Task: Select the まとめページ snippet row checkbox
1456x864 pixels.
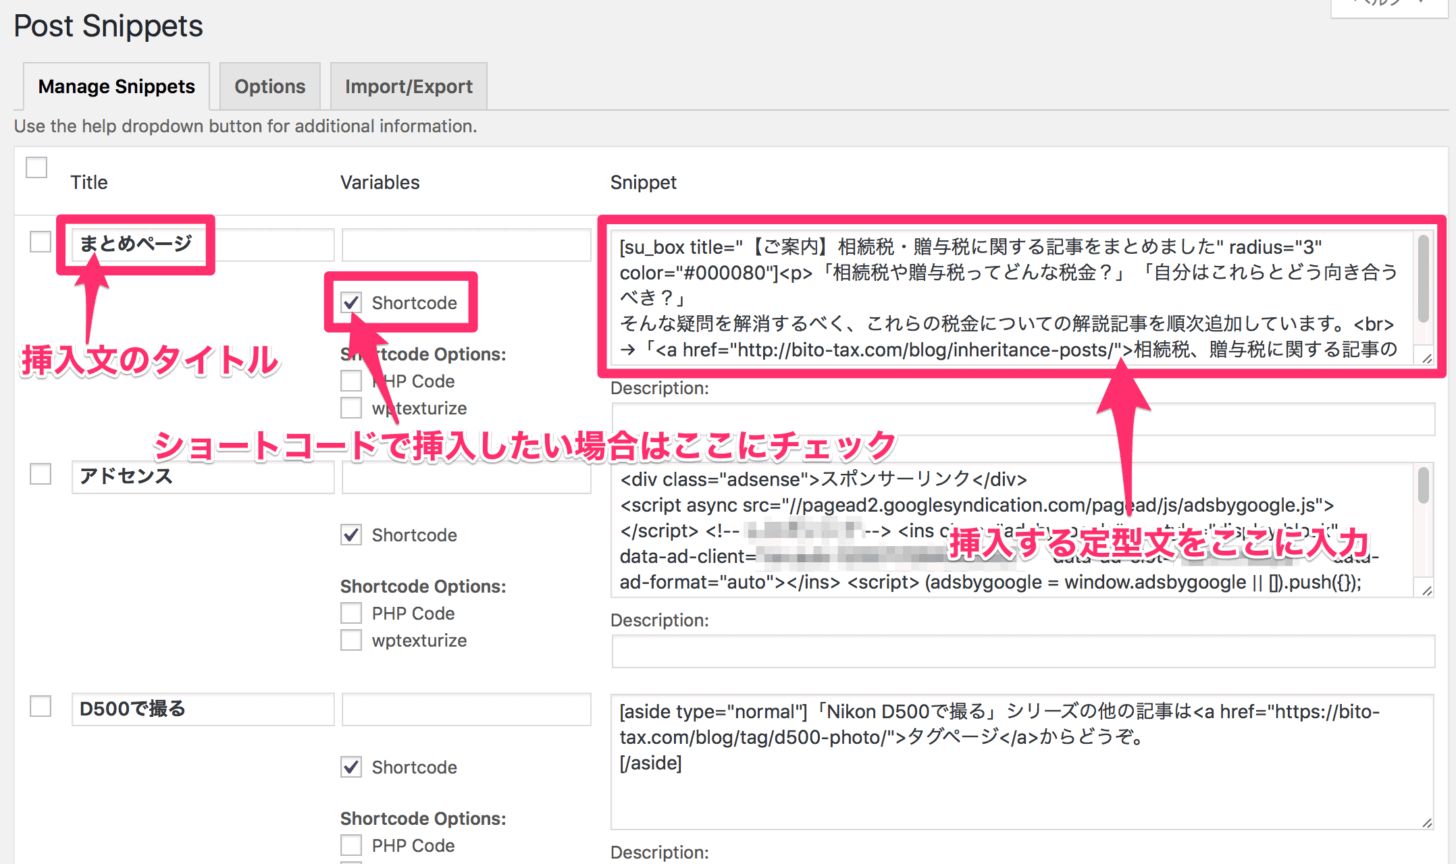Action: [x=41, y=242]
